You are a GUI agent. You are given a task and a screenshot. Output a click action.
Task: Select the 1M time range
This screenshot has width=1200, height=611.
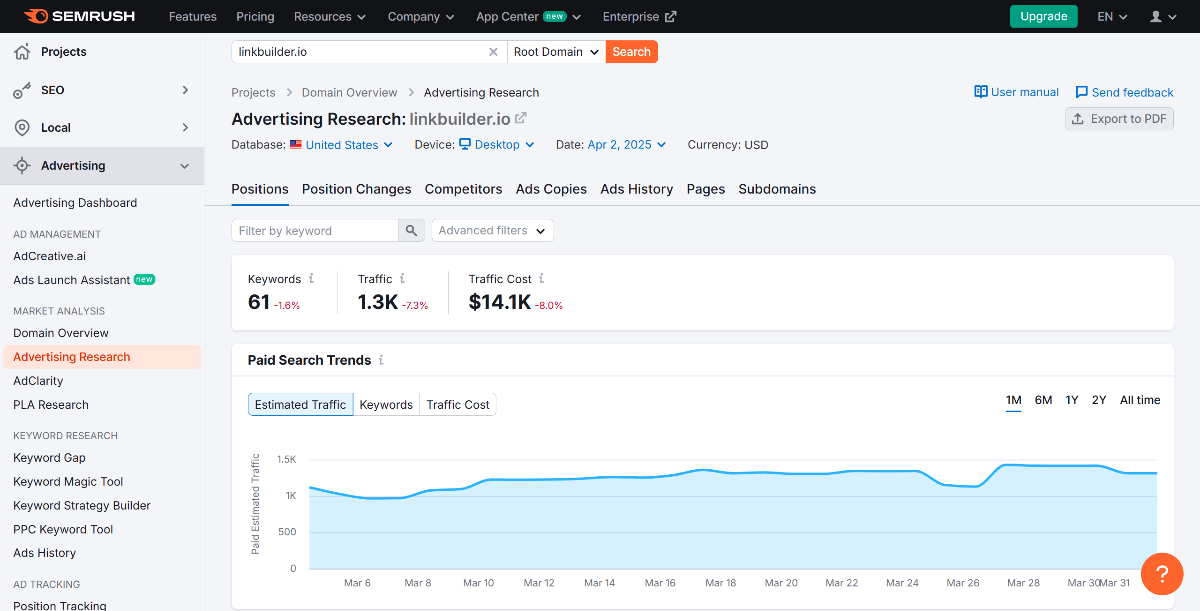tap(1013, 400)
